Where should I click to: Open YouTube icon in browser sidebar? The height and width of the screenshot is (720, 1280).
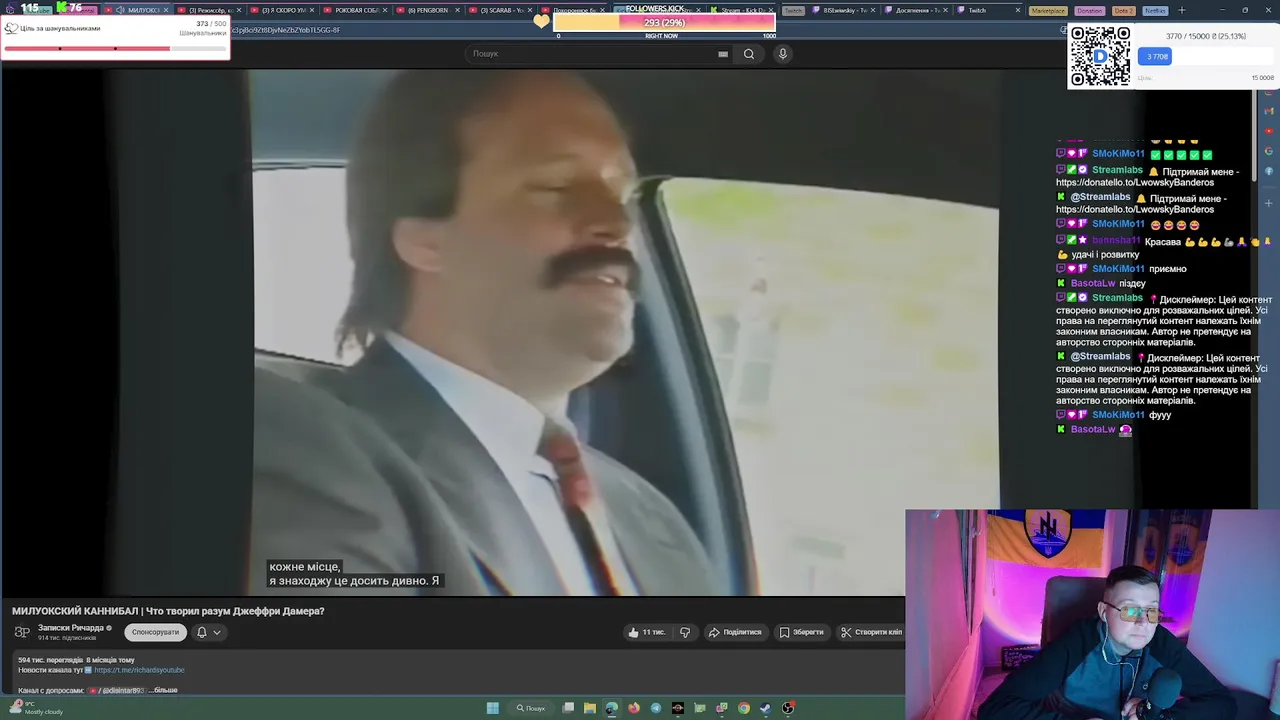coord(1269,130)
